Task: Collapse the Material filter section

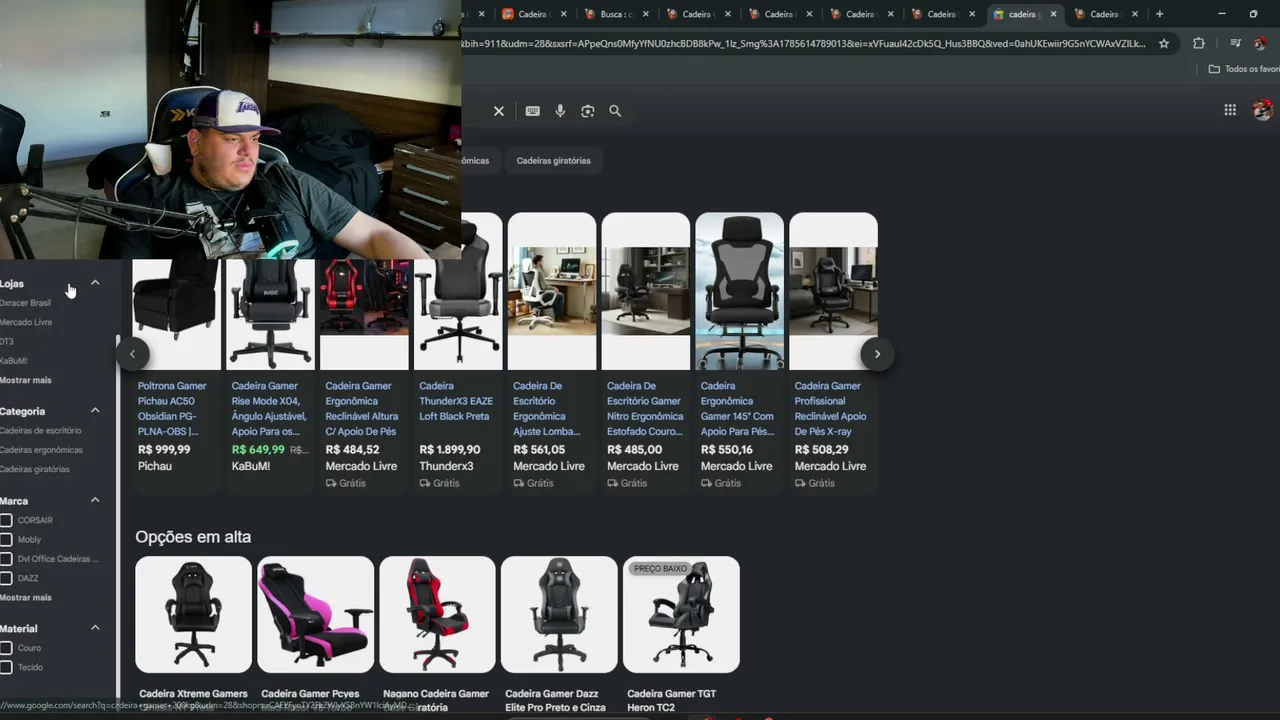Action: pos(95,628)
